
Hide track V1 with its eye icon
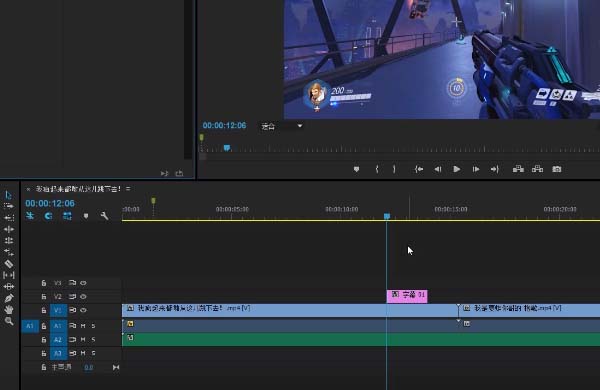coord(83,310)
